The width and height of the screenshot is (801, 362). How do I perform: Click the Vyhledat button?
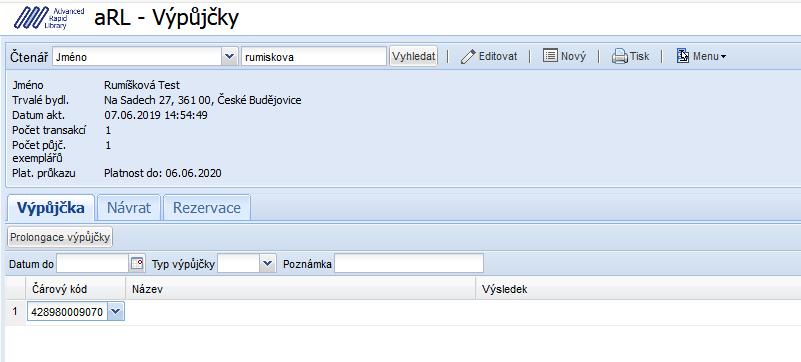pyautogui.click(x=414, y=56)
